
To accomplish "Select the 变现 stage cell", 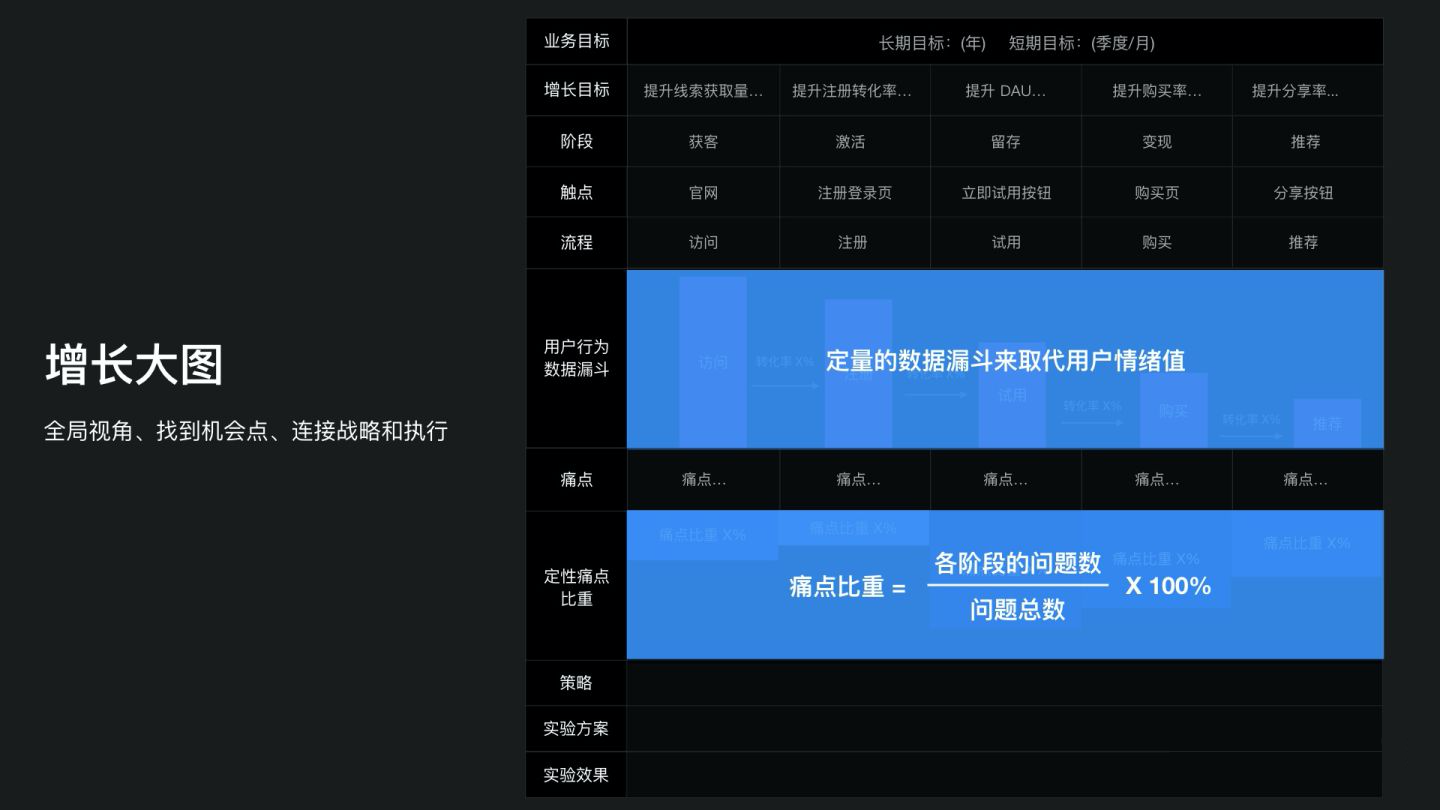I will [x=1156, y=141].
